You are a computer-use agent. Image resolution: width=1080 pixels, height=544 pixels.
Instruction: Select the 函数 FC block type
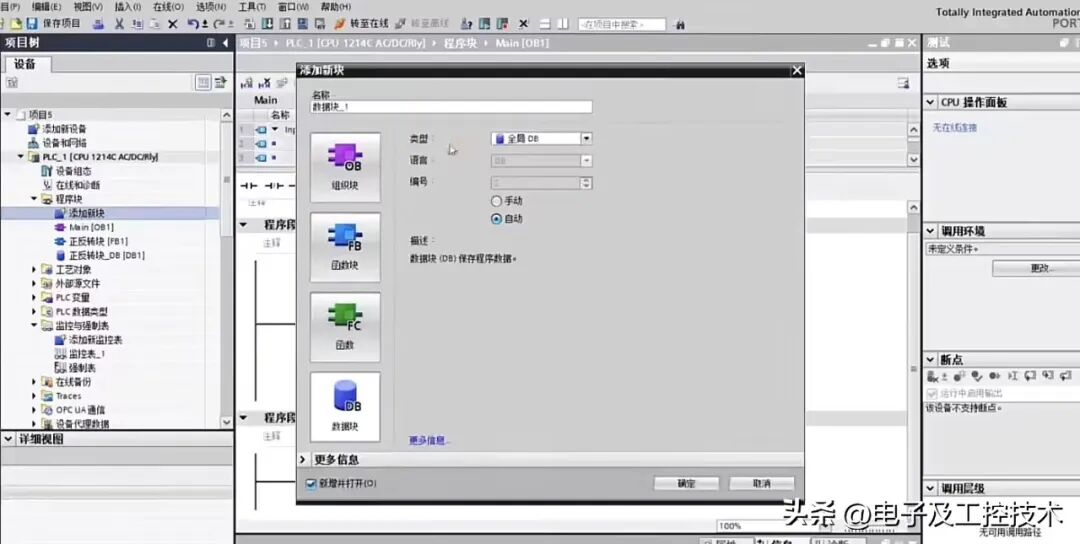pos(345,327)
